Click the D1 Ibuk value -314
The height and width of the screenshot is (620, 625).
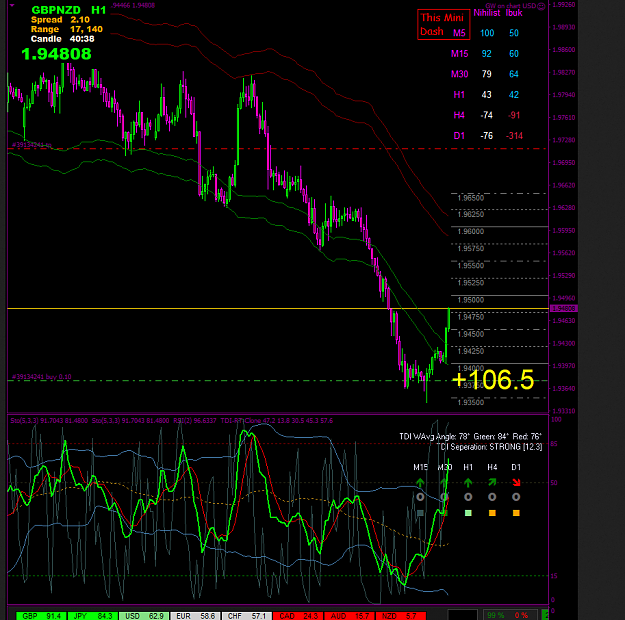tap(514, 136)
